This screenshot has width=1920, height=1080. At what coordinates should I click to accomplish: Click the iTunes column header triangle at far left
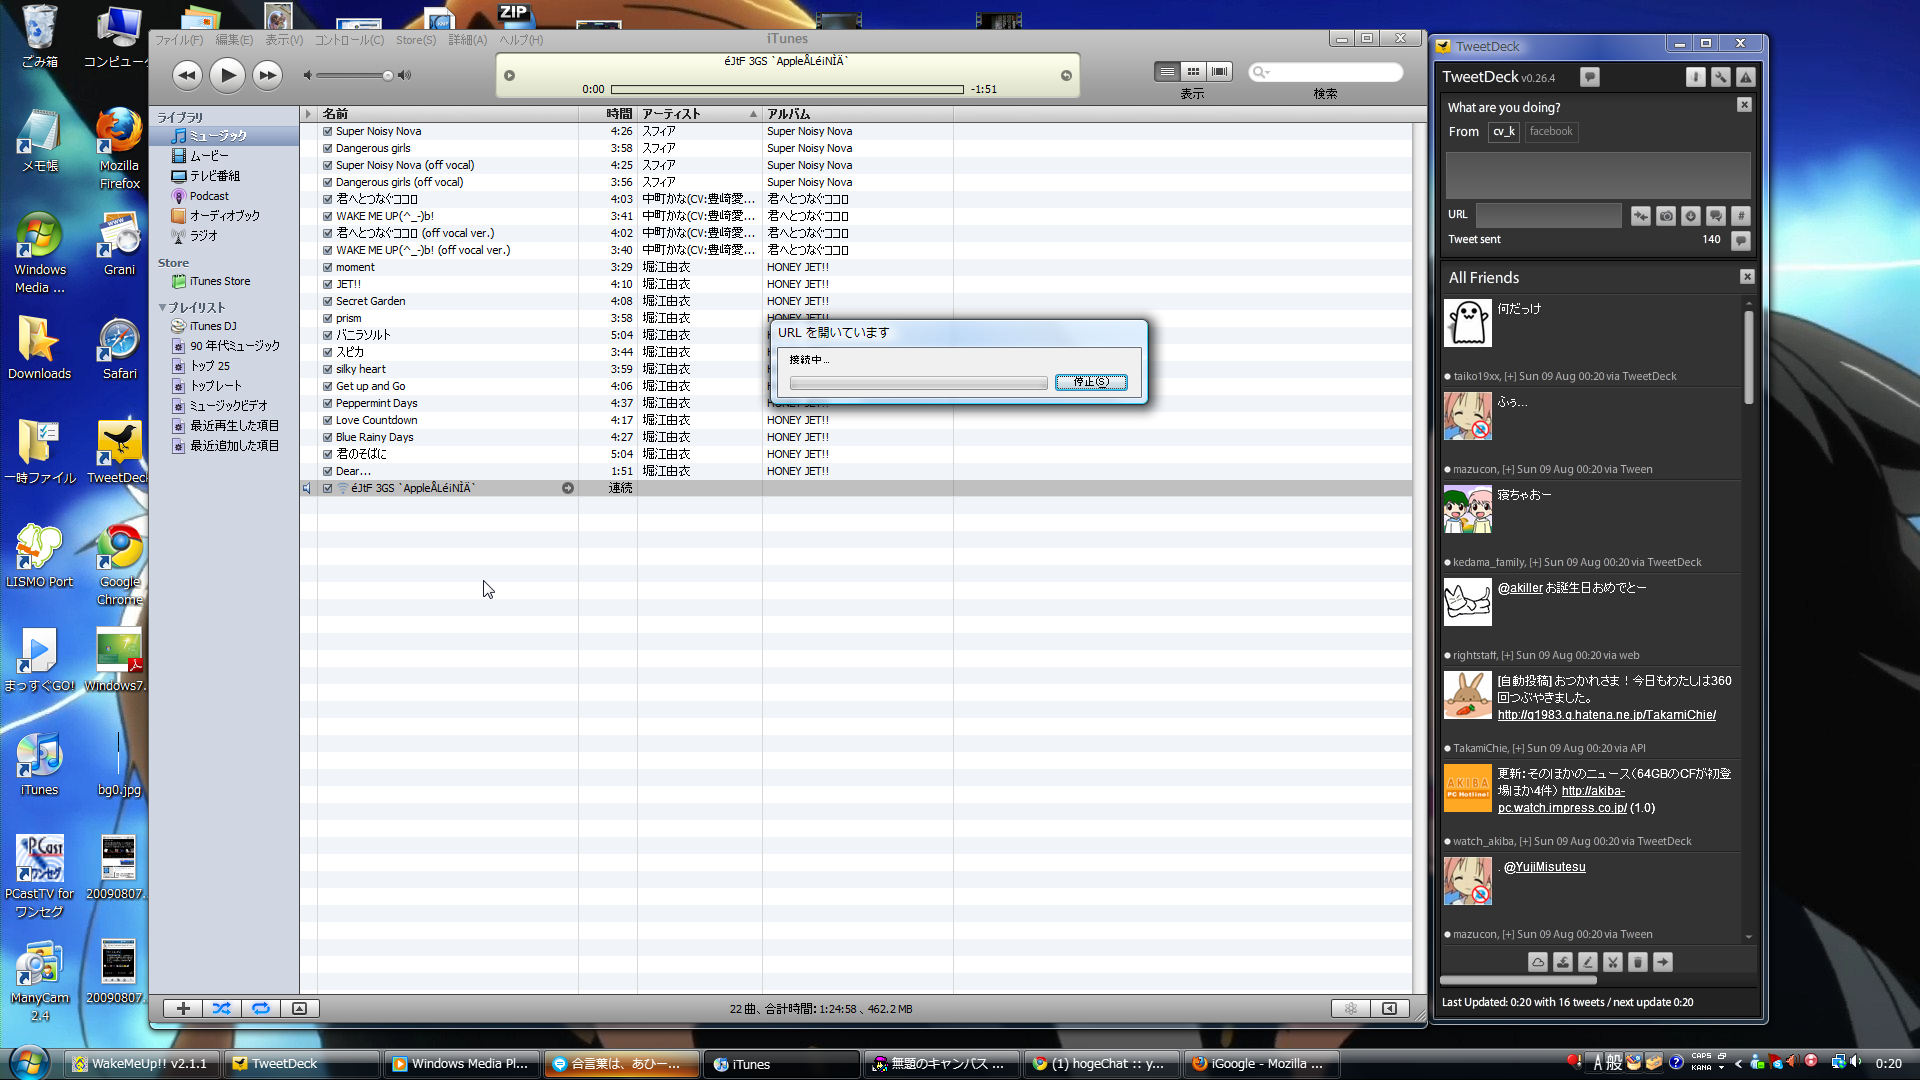coord(308,114)
